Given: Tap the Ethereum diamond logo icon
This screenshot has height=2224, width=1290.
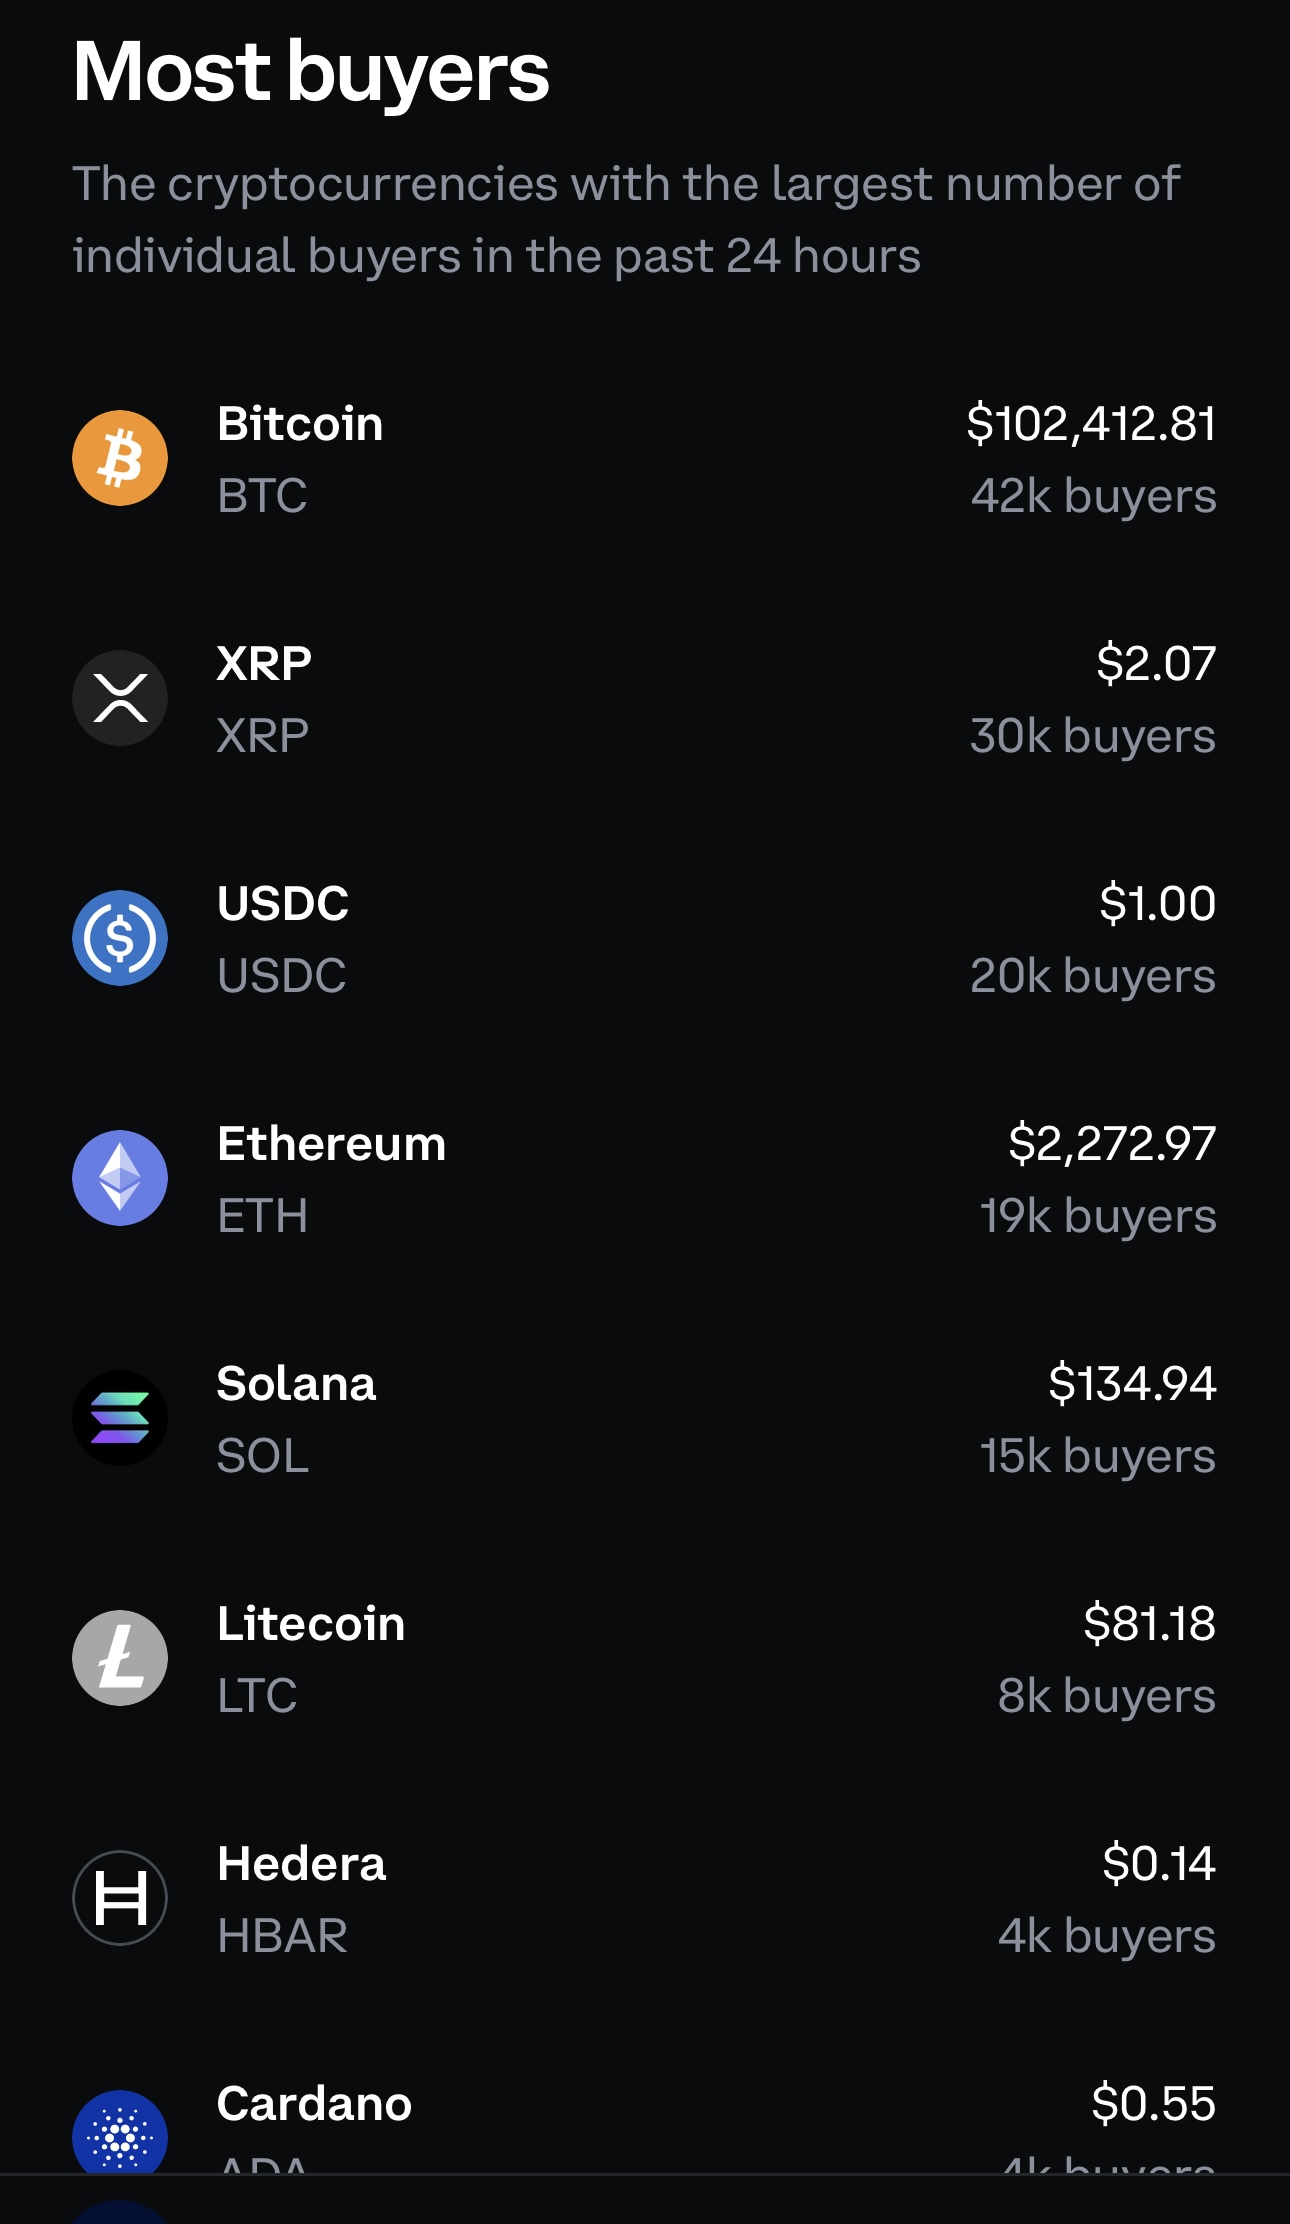Looking at the screenshot, I should point(120,1178).
